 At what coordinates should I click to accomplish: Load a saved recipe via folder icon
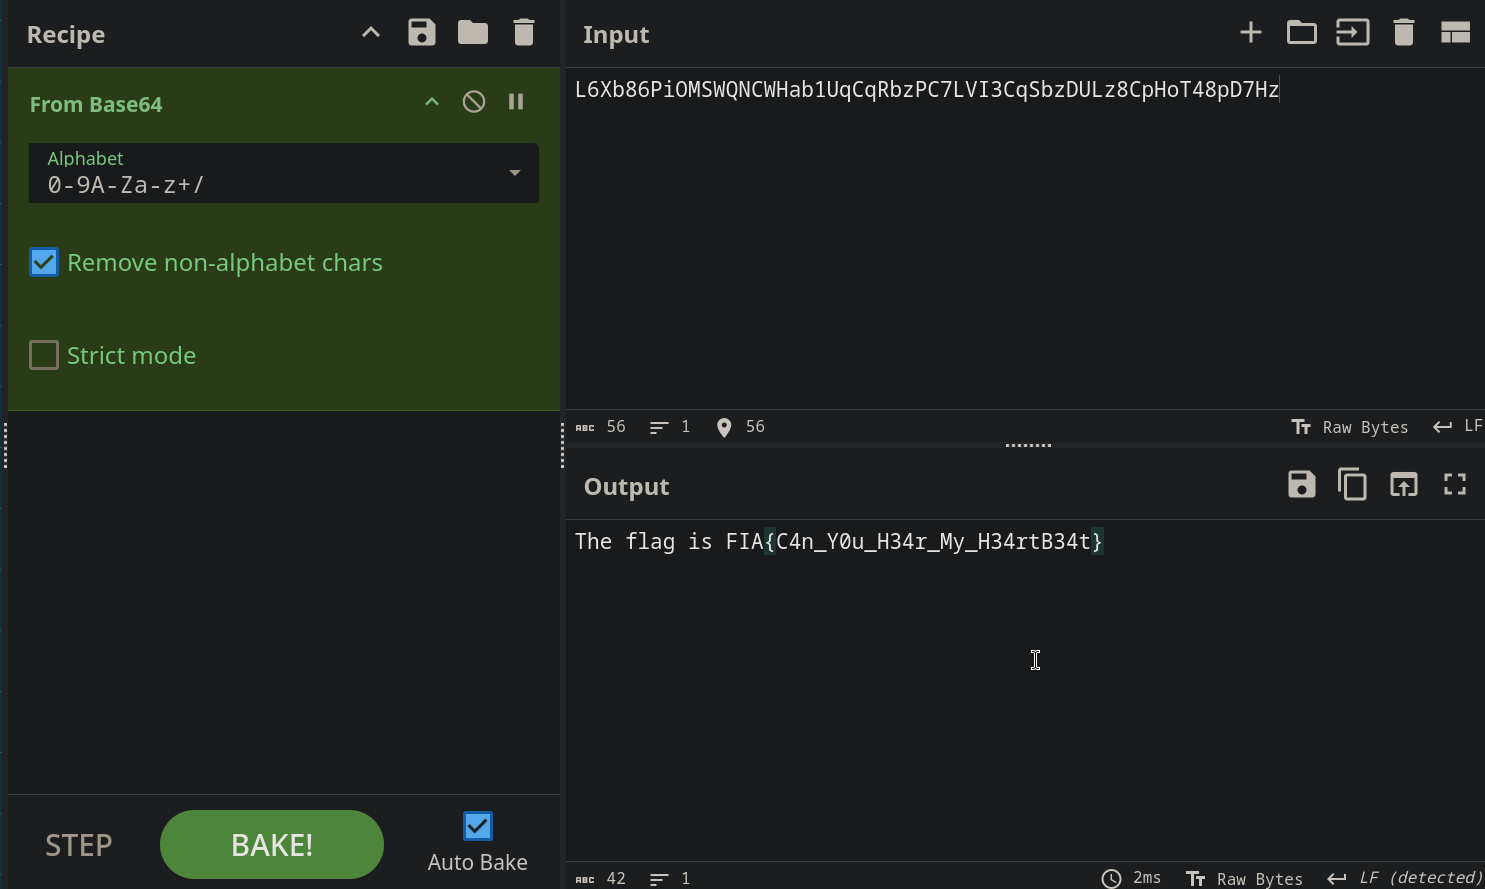tap(473, 33)
